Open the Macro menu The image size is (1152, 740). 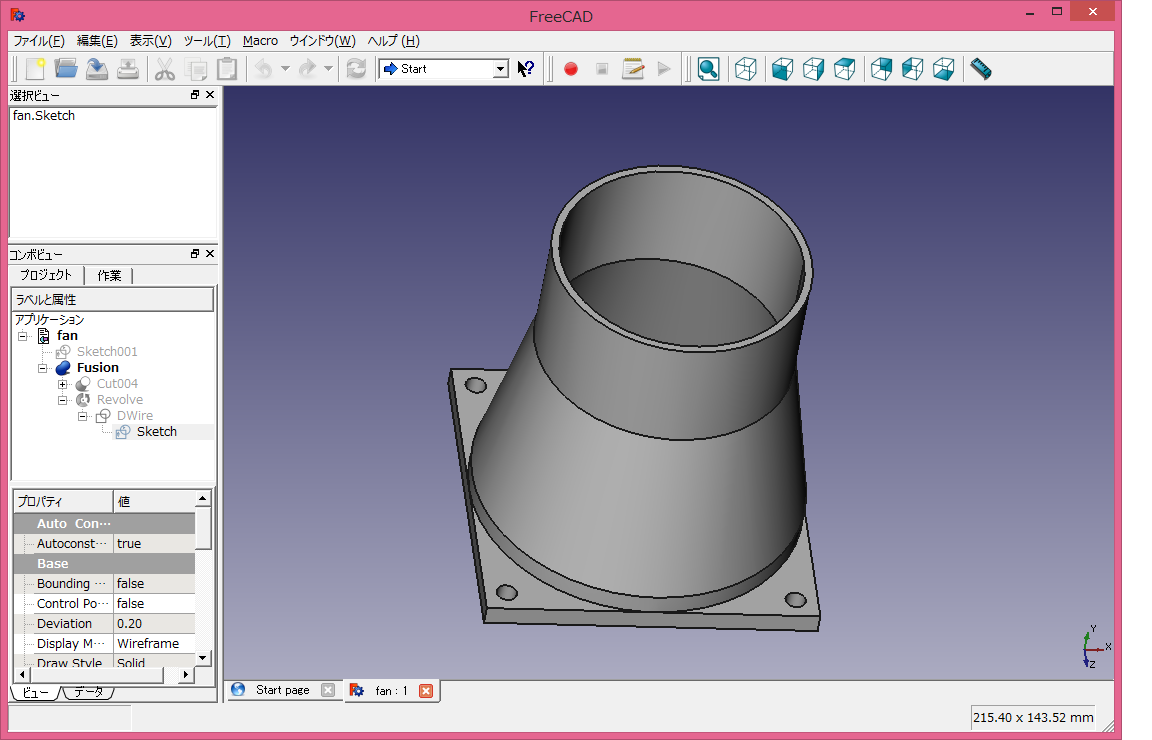[260, 41]
